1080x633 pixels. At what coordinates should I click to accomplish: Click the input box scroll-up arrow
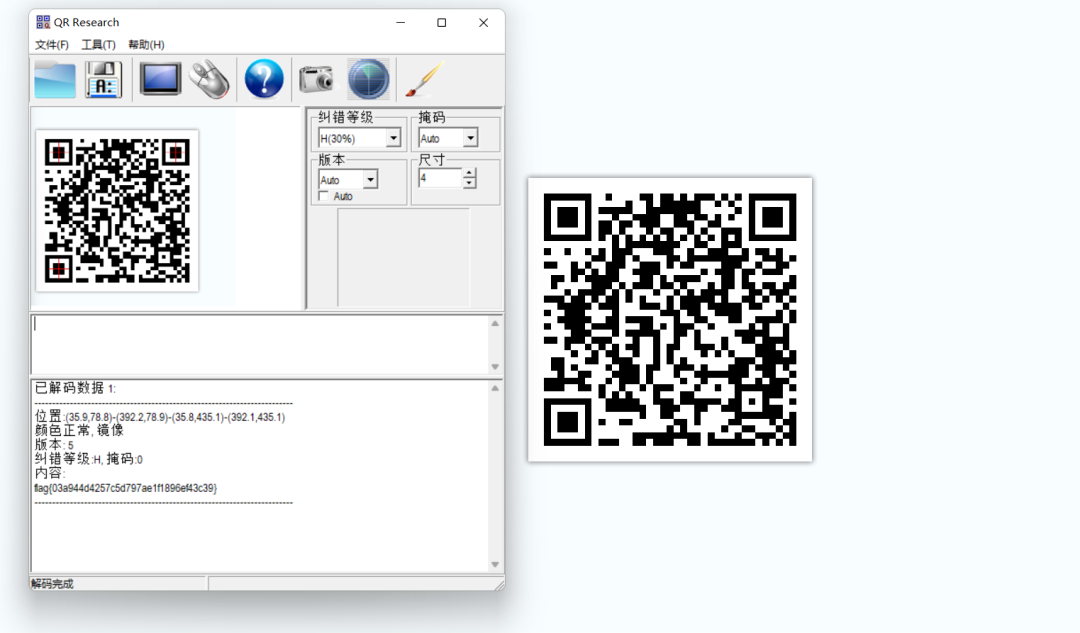495,323
